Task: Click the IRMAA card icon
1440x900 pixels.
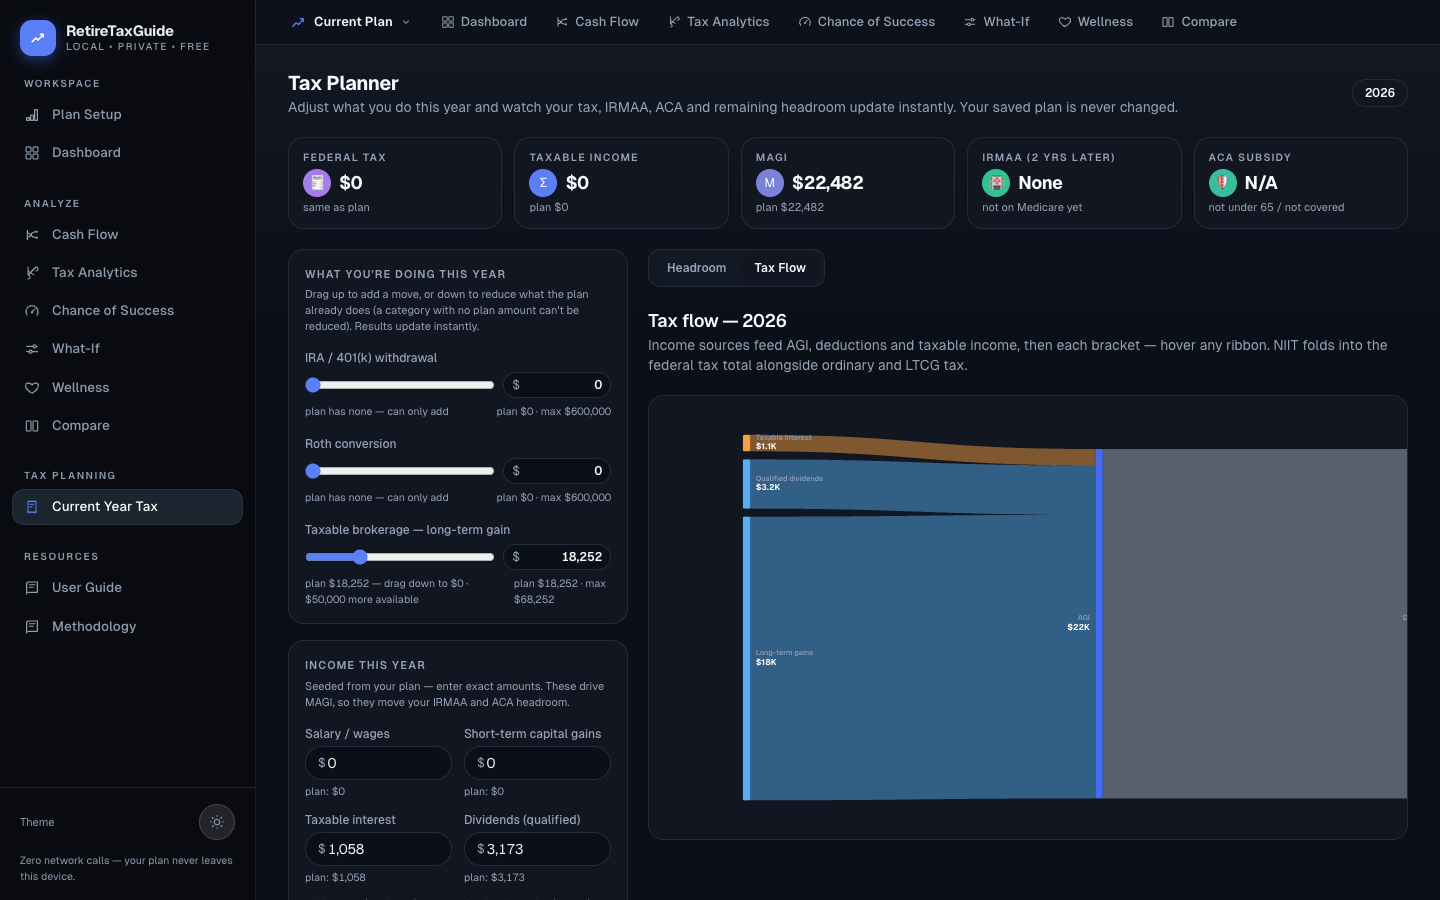Action: pos(996,183)
